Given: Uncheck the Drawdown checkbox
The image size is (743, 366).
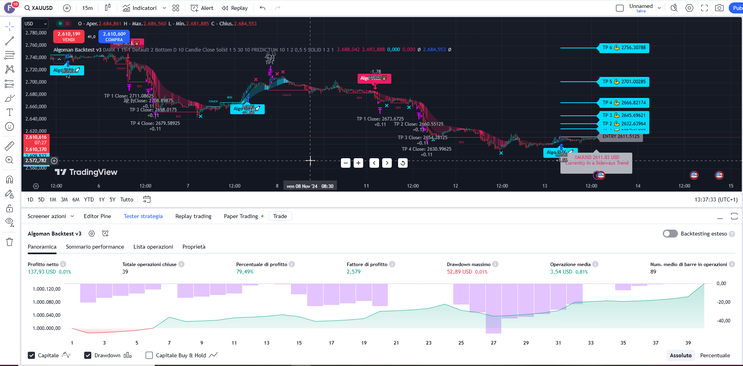Looking at the screenshot, I should (x=88, y=355).
